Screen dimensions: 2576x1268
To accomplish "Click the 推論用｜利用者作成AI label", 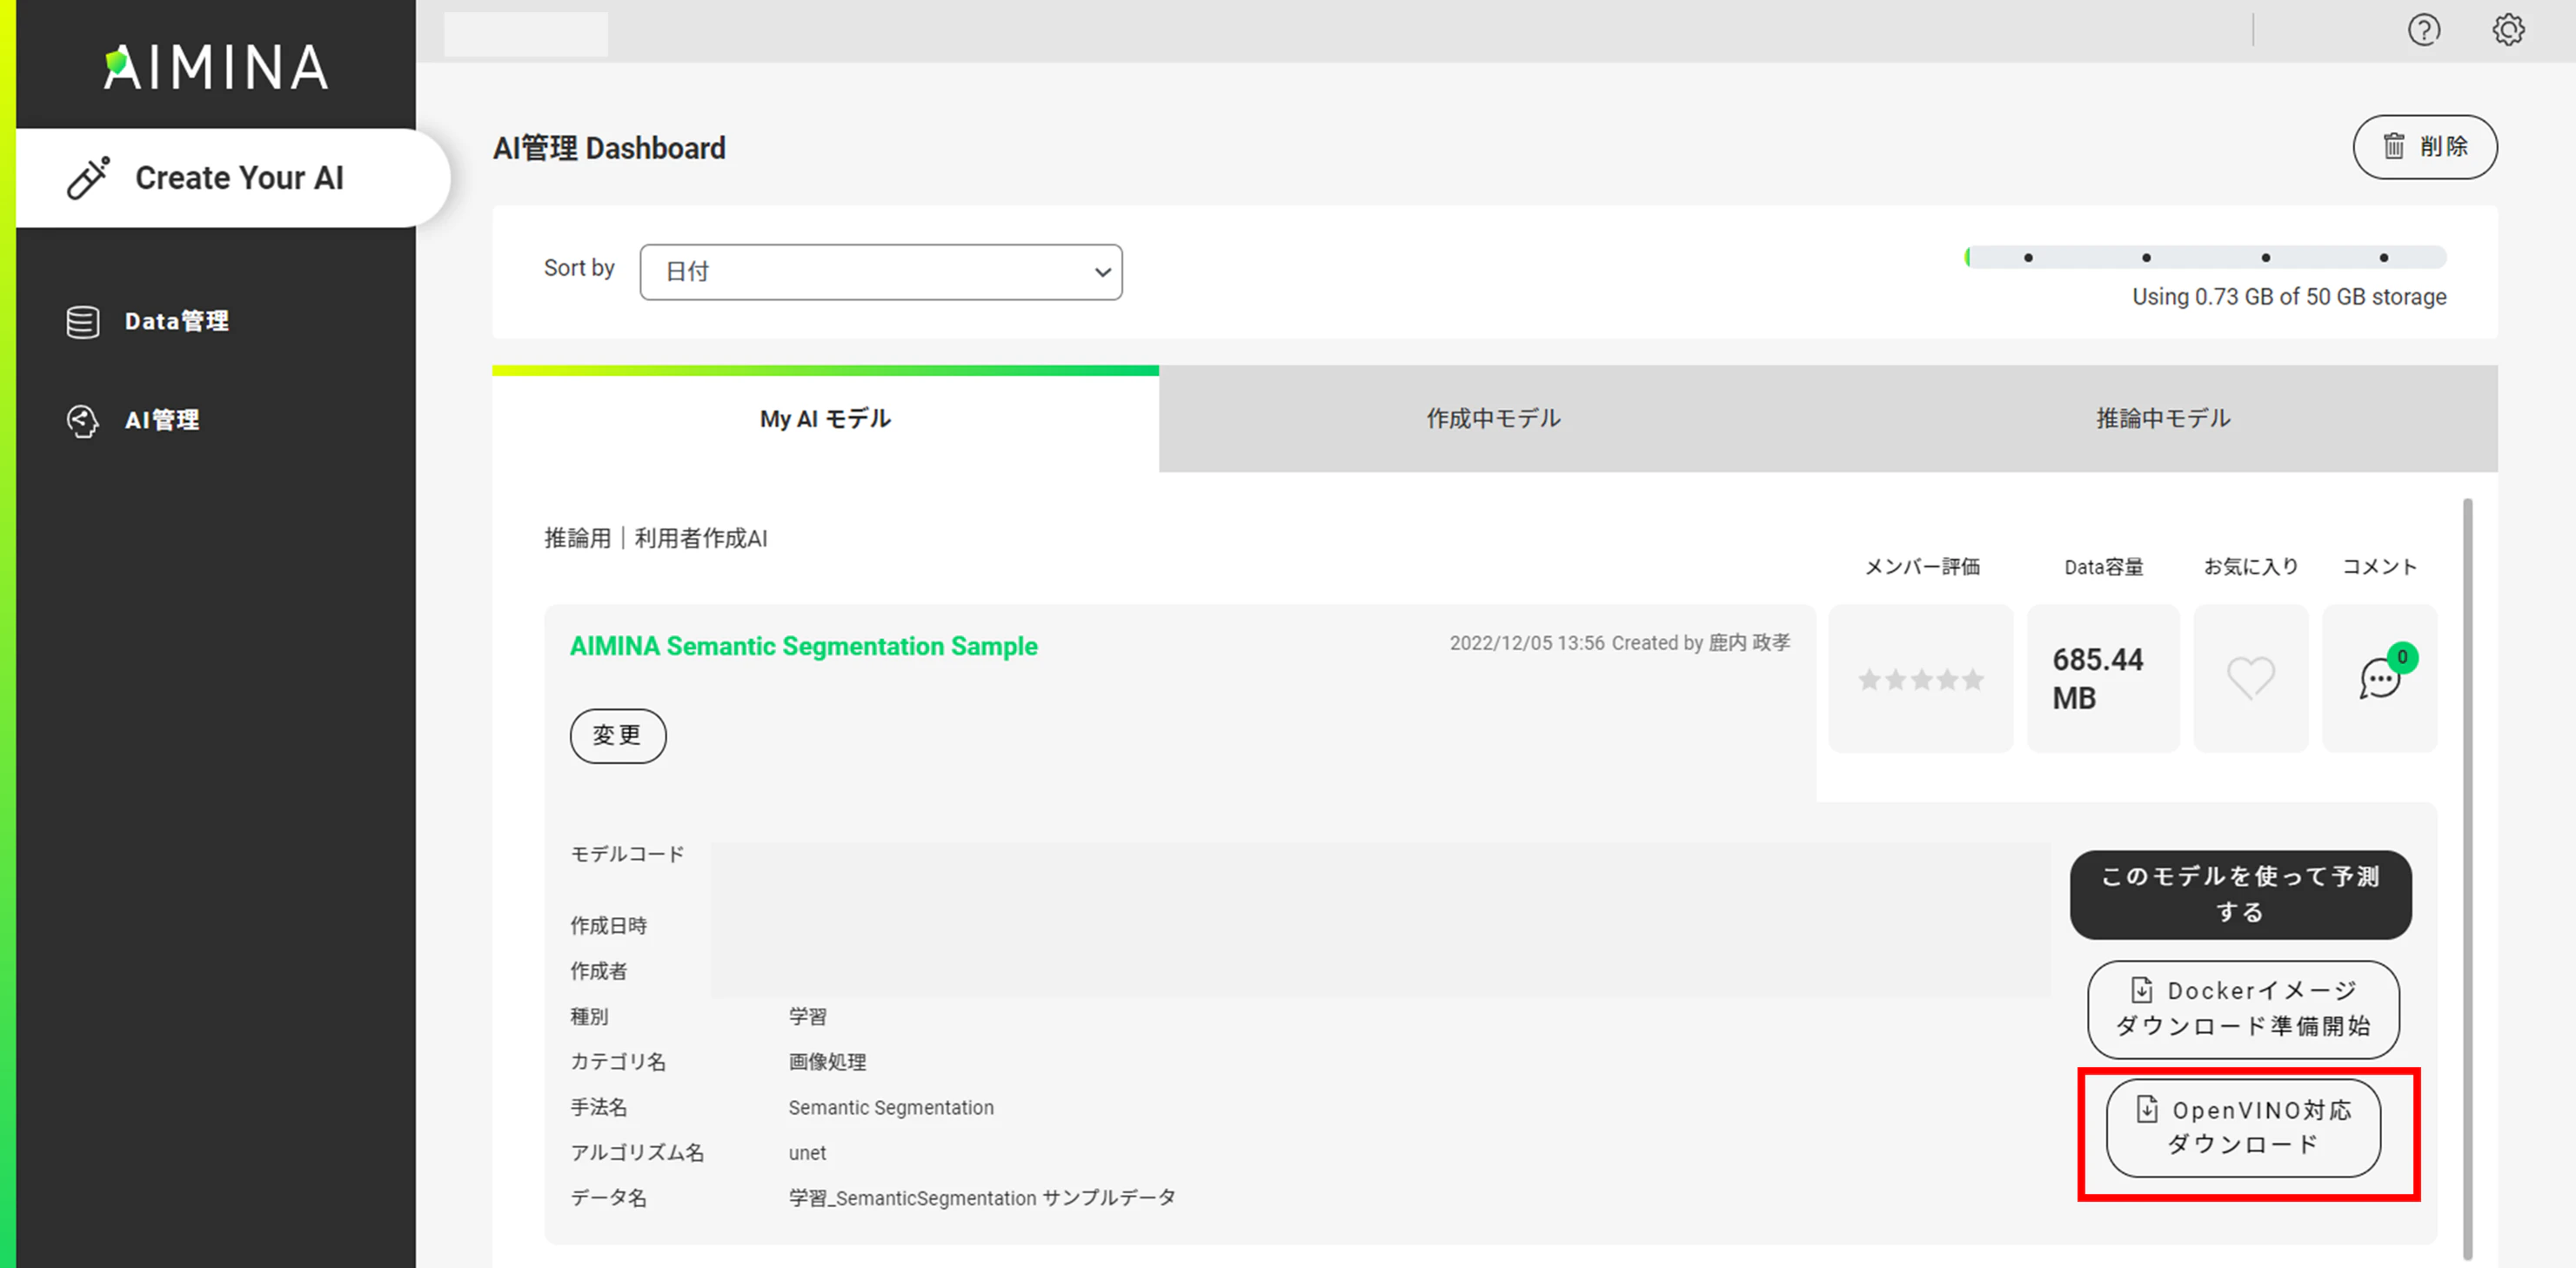I will pos(656,538).
